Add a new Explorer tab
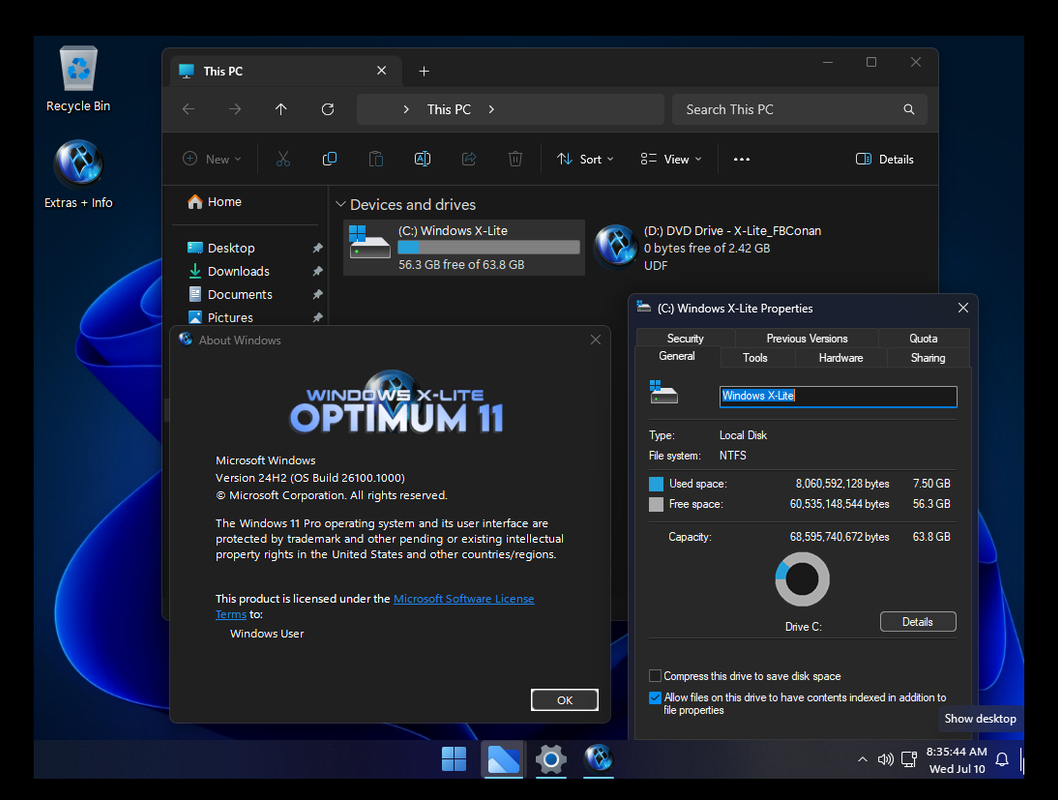Image resolution: width=1058 pixels, height=800 pixels. (x=424, y=71)
